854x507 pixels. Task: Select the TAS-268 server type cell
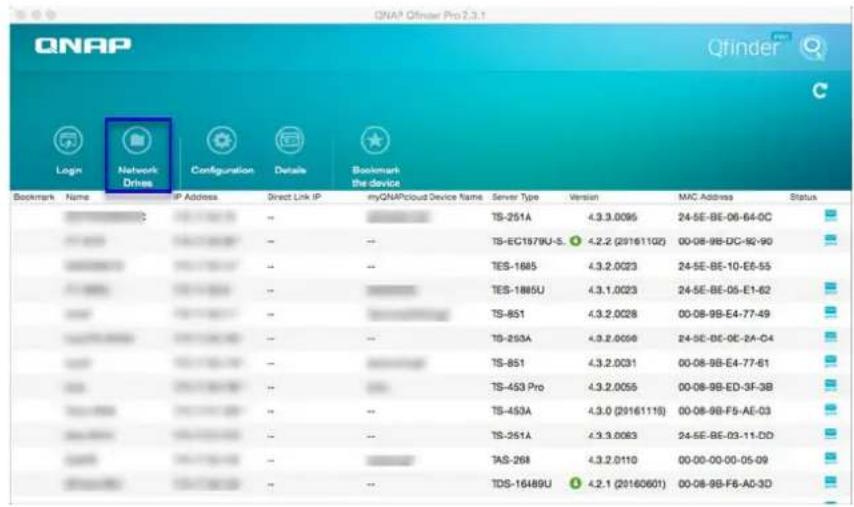click(x=510, y=460)
